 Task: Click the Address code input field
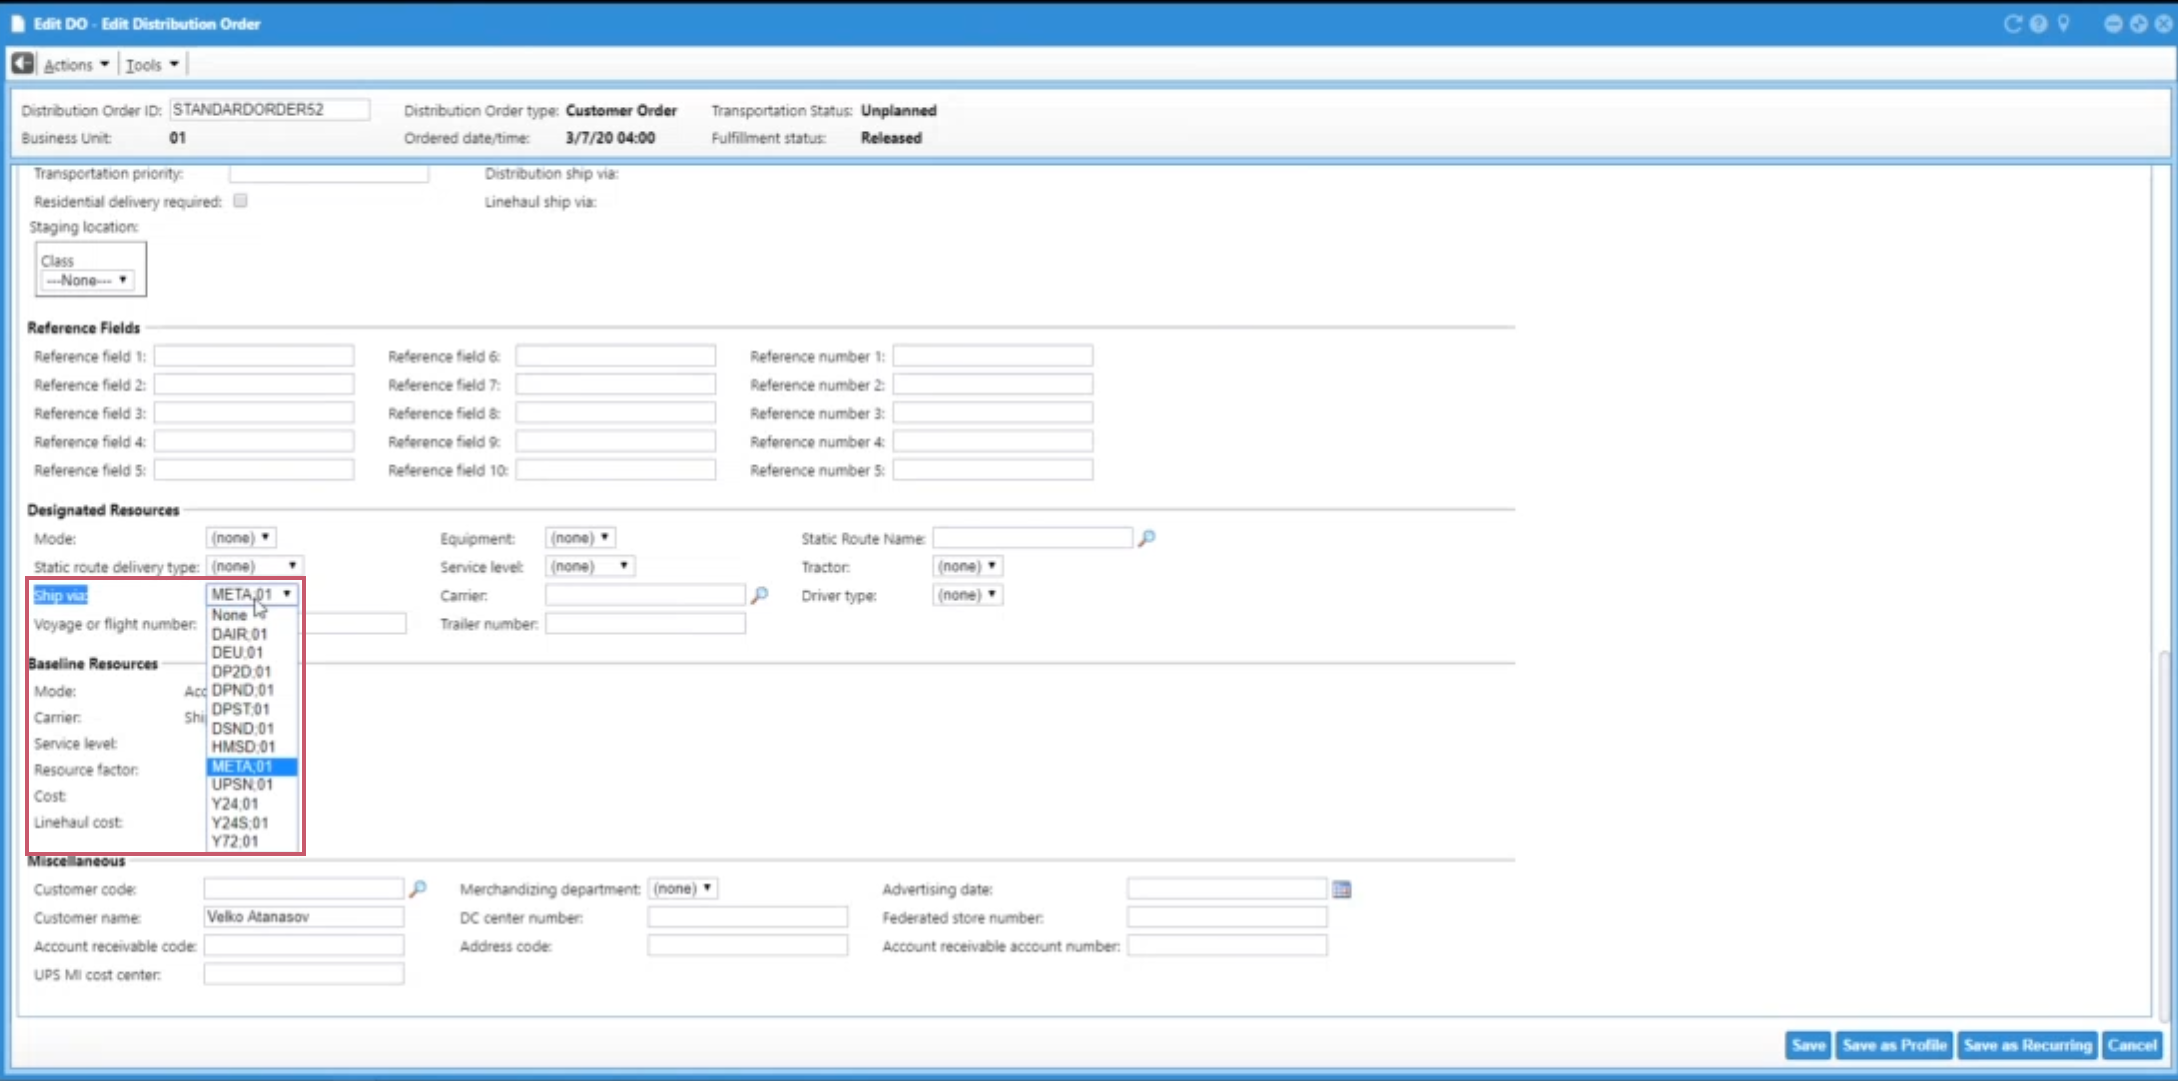(x=748, y=946)
